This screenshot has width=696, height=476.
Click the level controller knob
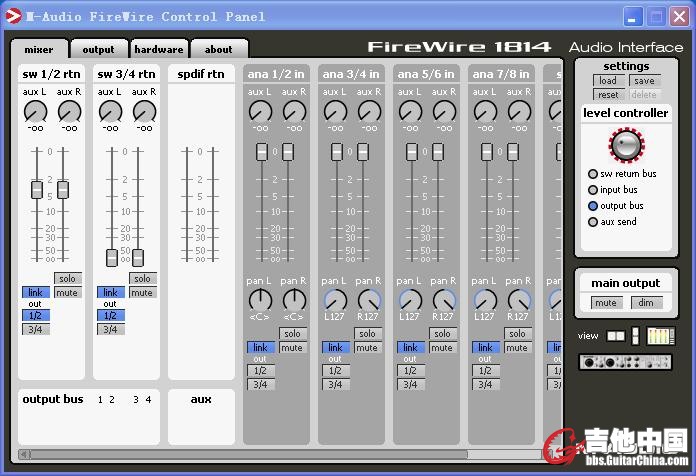[627, 145]
